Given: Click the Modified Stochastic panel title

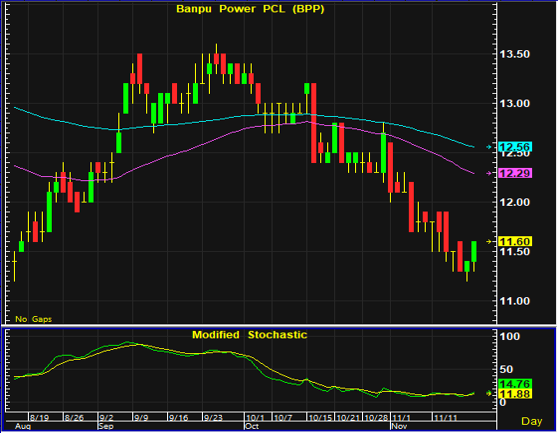Looking at the screenshot, I should (249, 335).
